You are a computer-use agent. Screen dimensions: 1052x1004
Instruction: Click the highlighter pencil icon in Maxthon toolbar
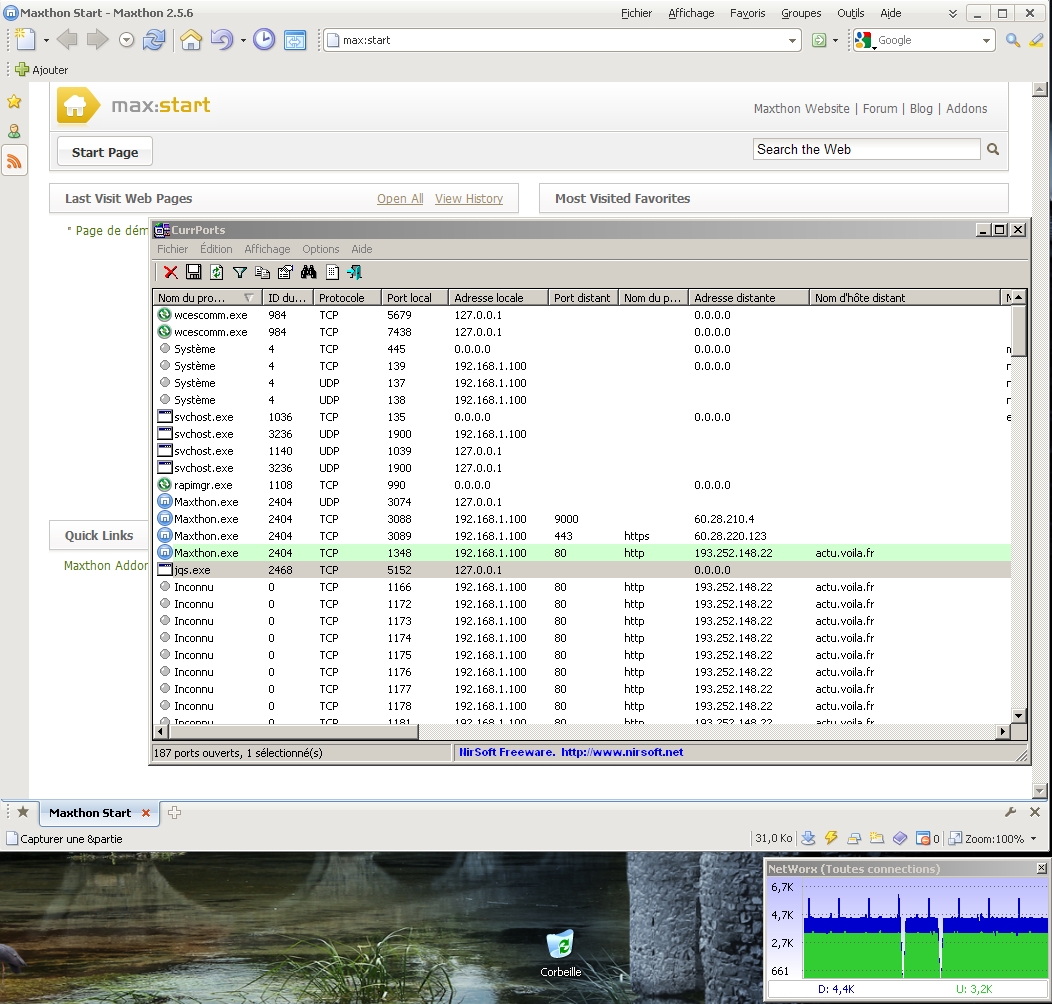pyautogui.click(x=1037, y=40)
